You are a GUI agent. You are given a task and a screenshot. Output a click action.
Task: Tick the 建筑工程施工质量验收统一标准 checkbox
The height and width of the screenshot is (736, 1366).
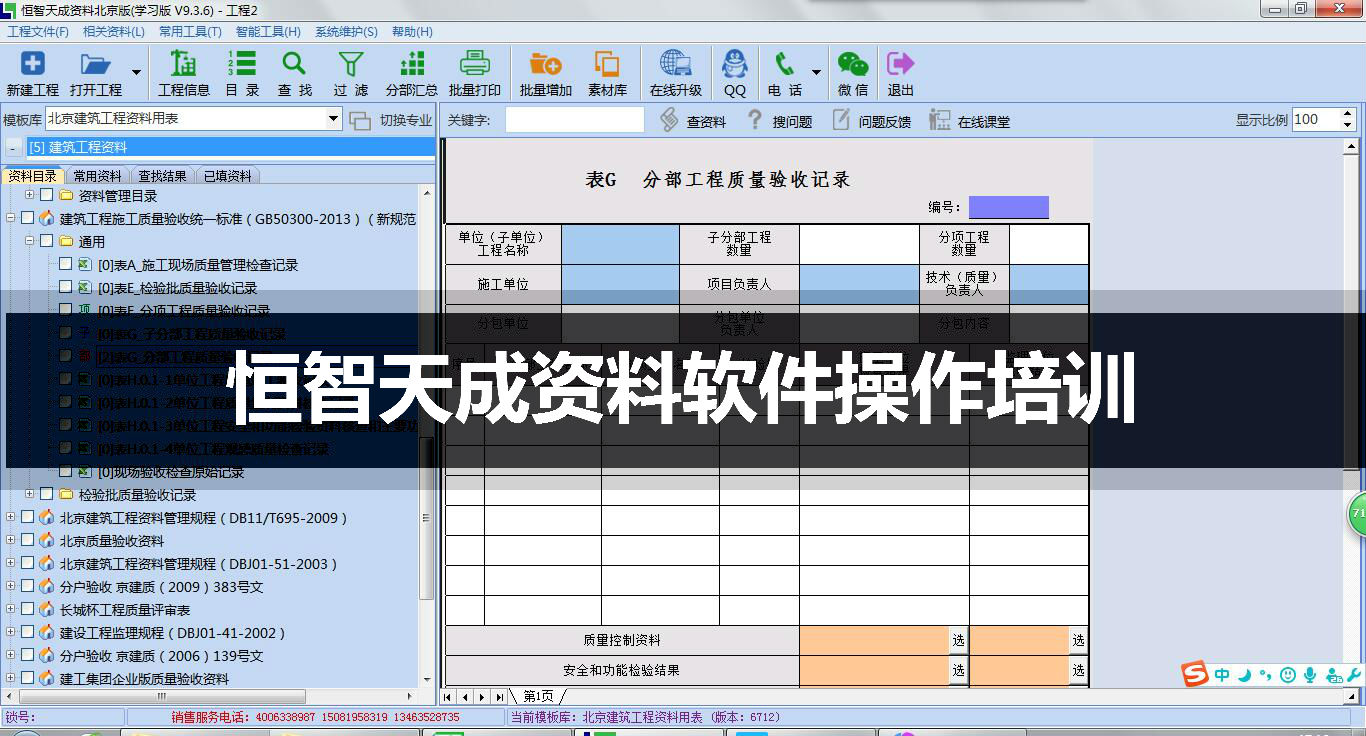pyautogui.click(x=27, y=218)
